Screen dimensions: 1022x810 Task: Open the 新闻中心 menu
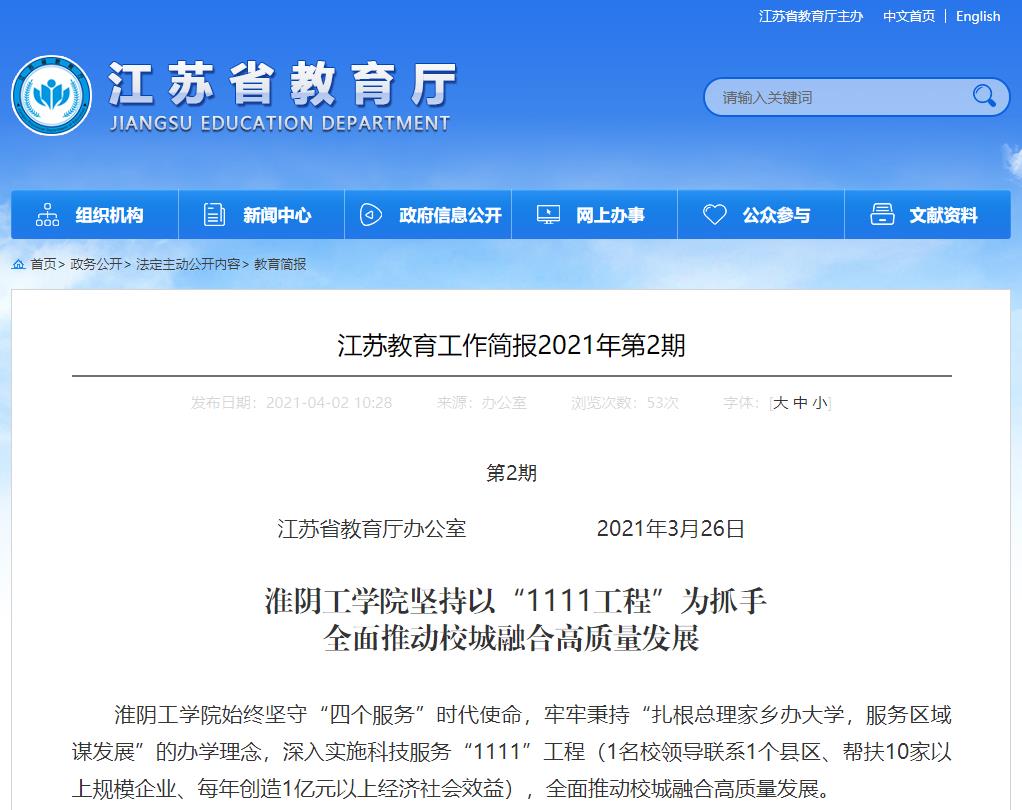pyautogui.click(x=277, y=215)
